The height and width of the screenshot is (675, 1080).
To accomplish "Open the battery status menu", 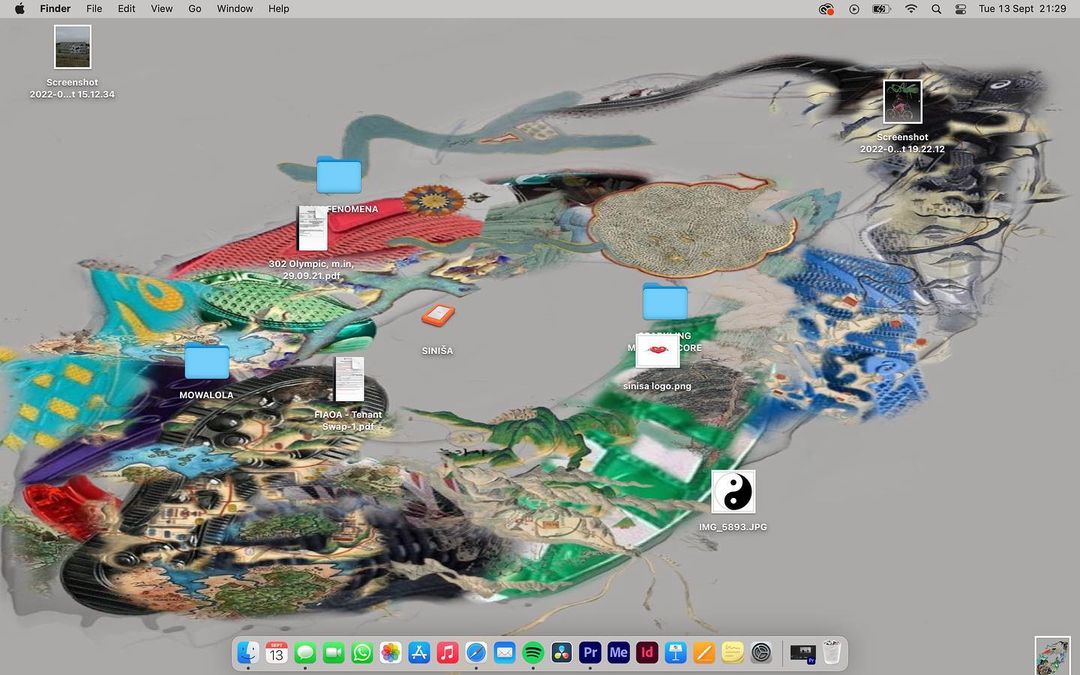I will [x=881, y=9].
